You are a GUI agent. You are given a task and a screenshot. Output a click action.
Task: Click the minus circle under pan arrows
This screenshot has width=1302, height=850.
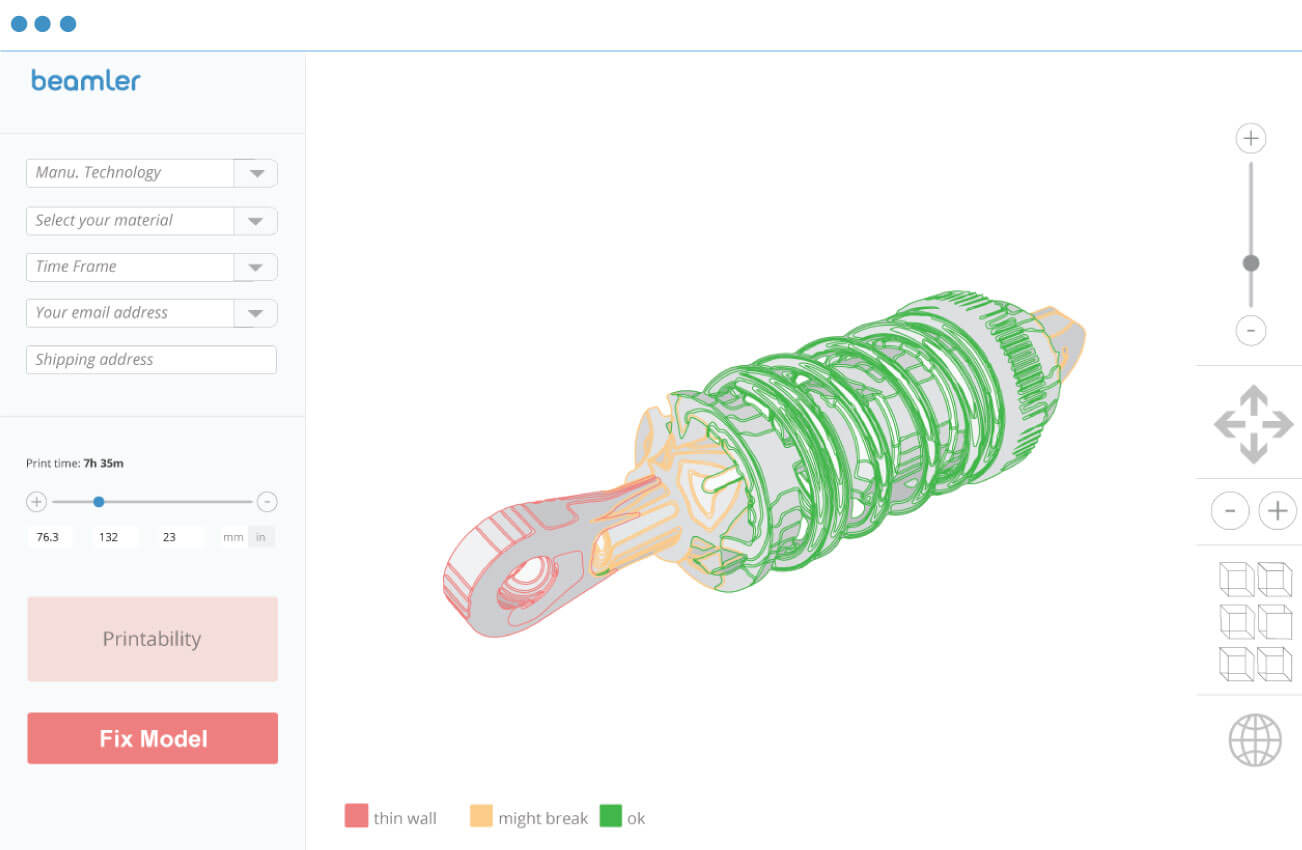pos(1230,512)
